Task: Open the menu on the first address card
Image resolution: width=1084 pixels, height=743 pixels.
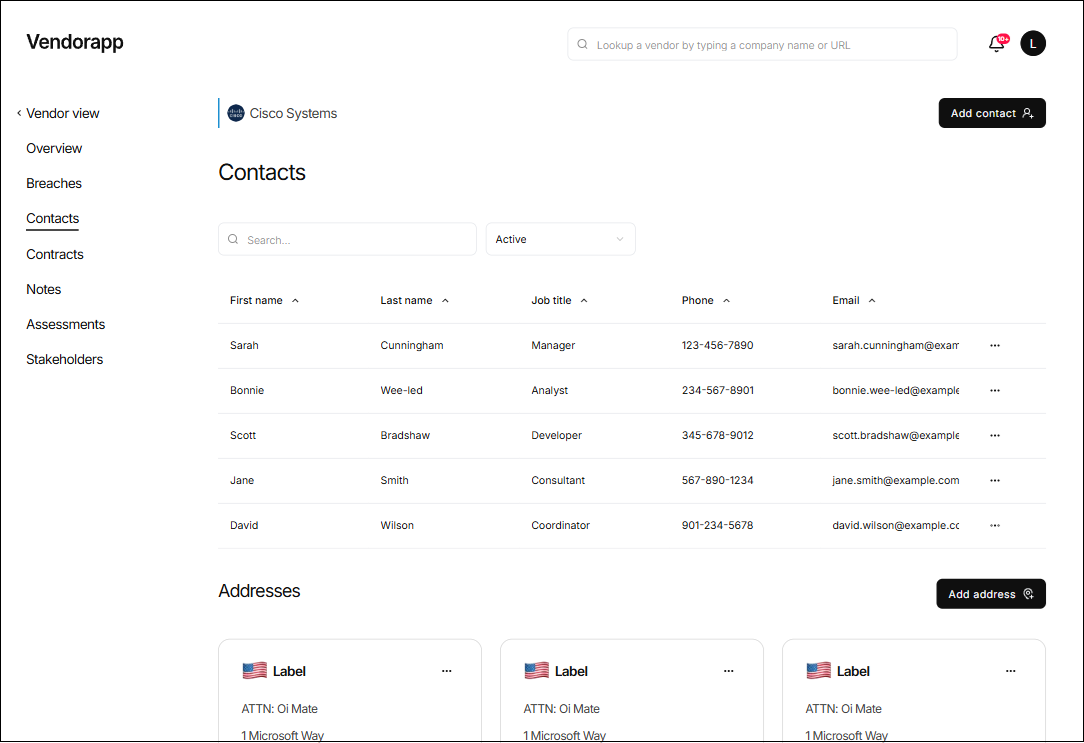Action: [447, 671]
